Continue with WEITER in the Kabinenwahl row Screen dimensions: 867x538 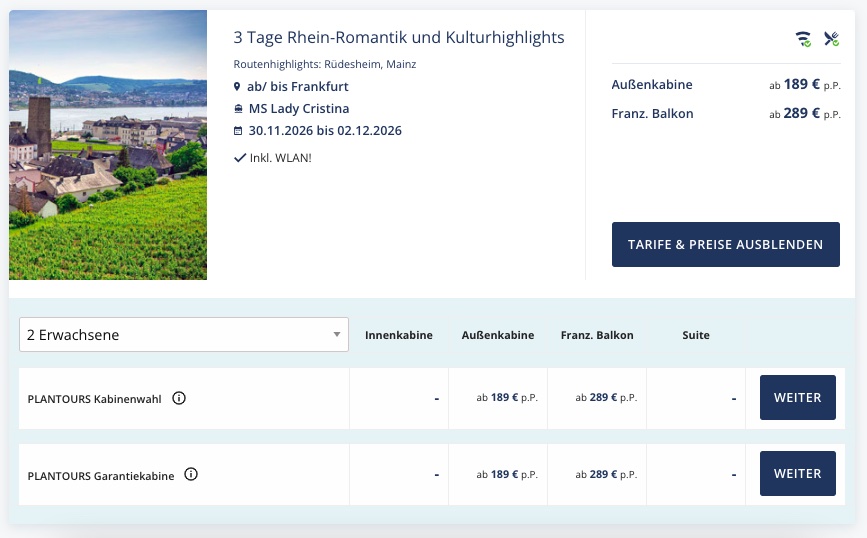(797, 398)
